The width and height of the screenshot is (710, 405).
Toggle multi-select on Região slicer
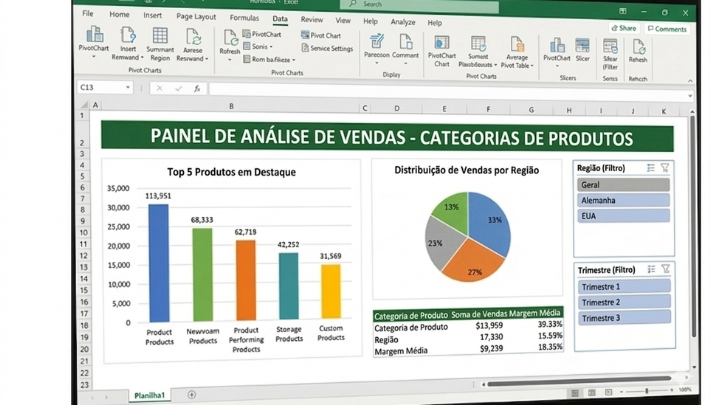[x=650, y=168]
